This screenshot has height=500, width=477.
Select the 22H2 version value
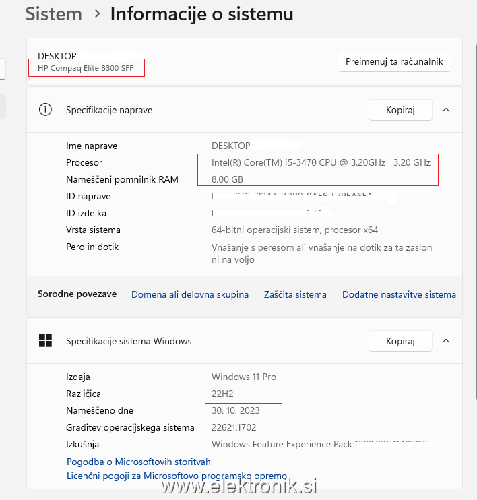[x=222, y=394]
